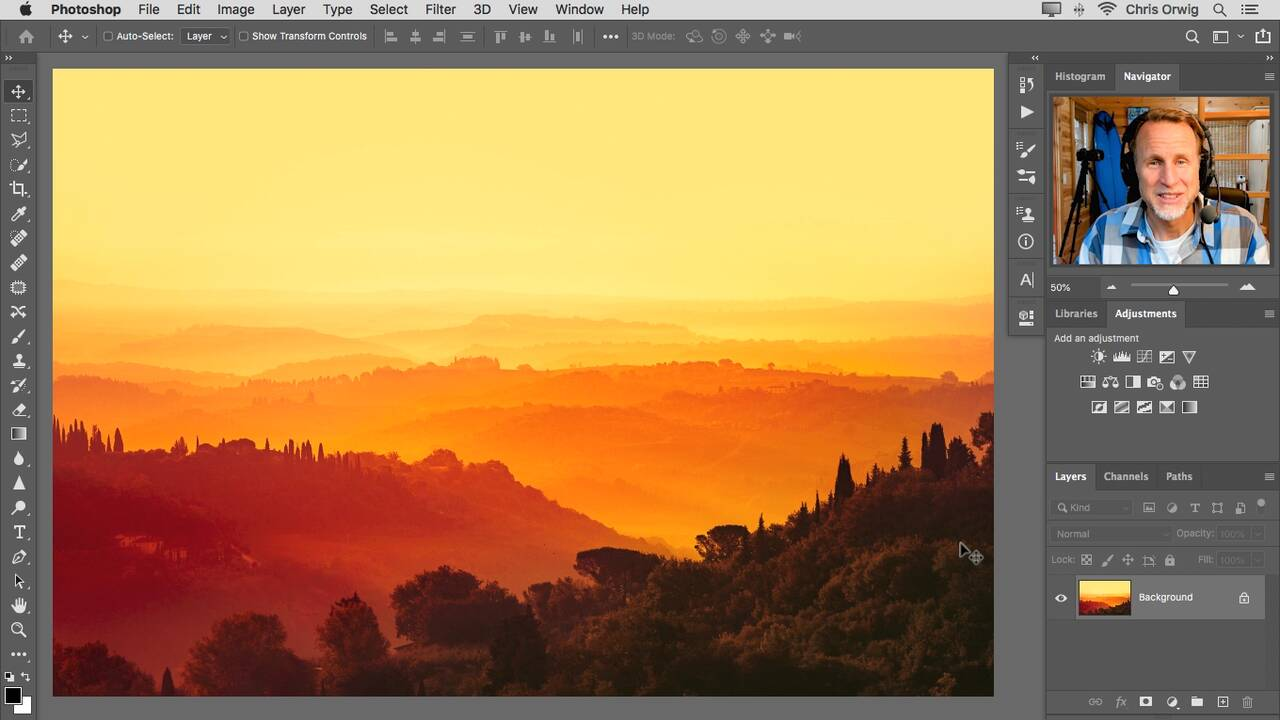Enable Show Transform Controls

(243, 36)
